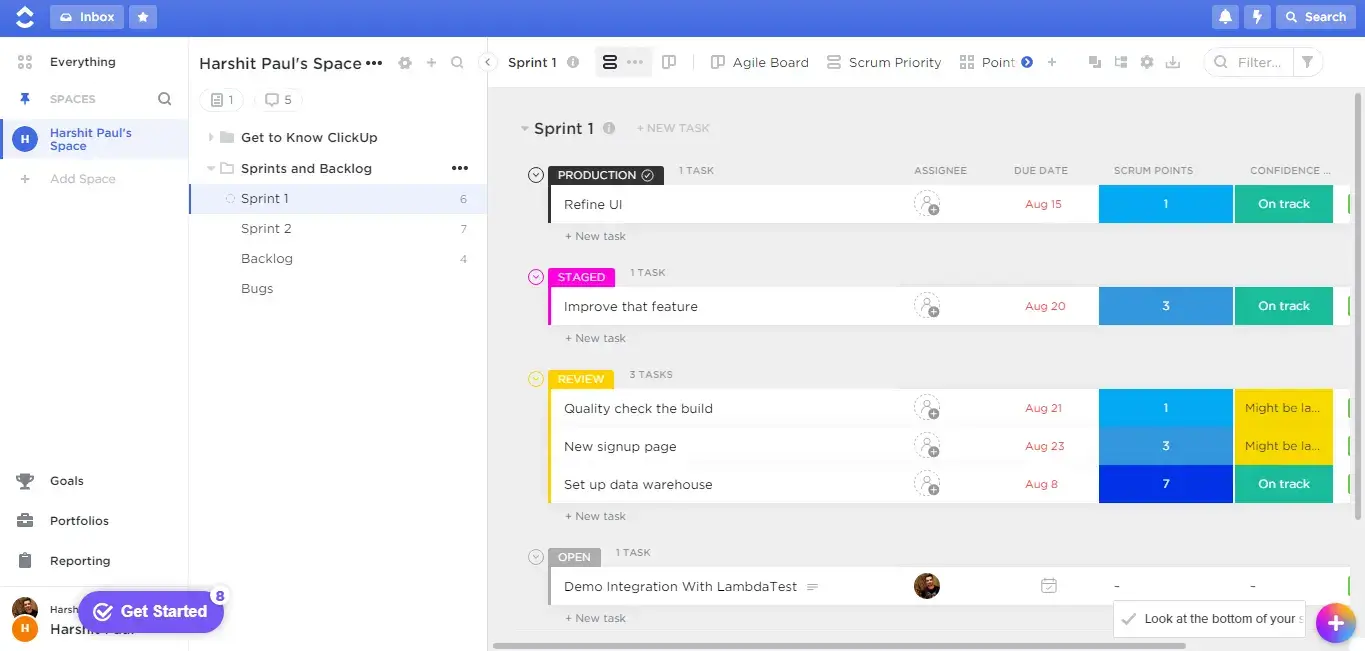Click the Get Started button
The image size is (1365, 651).
pos(151,611)
